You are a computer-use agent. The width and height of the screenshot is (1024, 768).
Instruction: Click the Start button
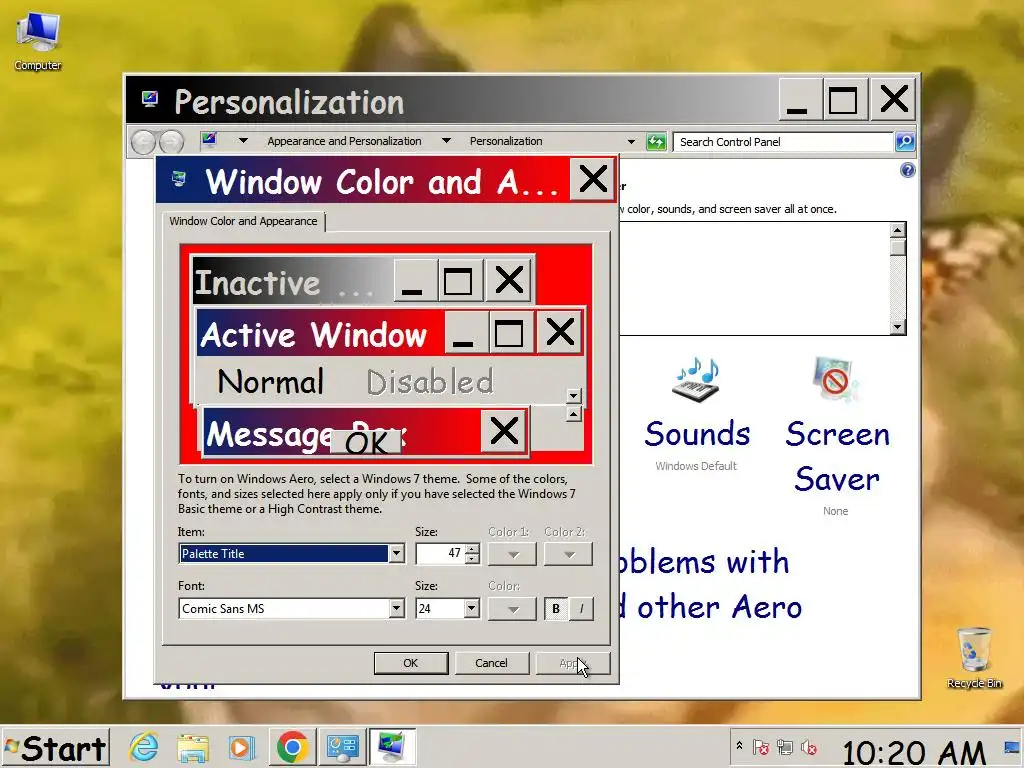(55, 748)
